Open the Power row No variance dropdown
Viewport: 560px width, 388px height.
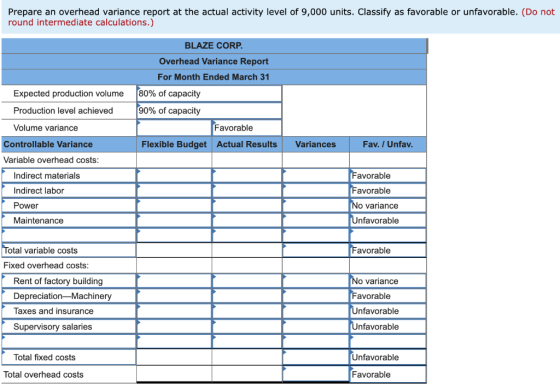click(388, 206)
